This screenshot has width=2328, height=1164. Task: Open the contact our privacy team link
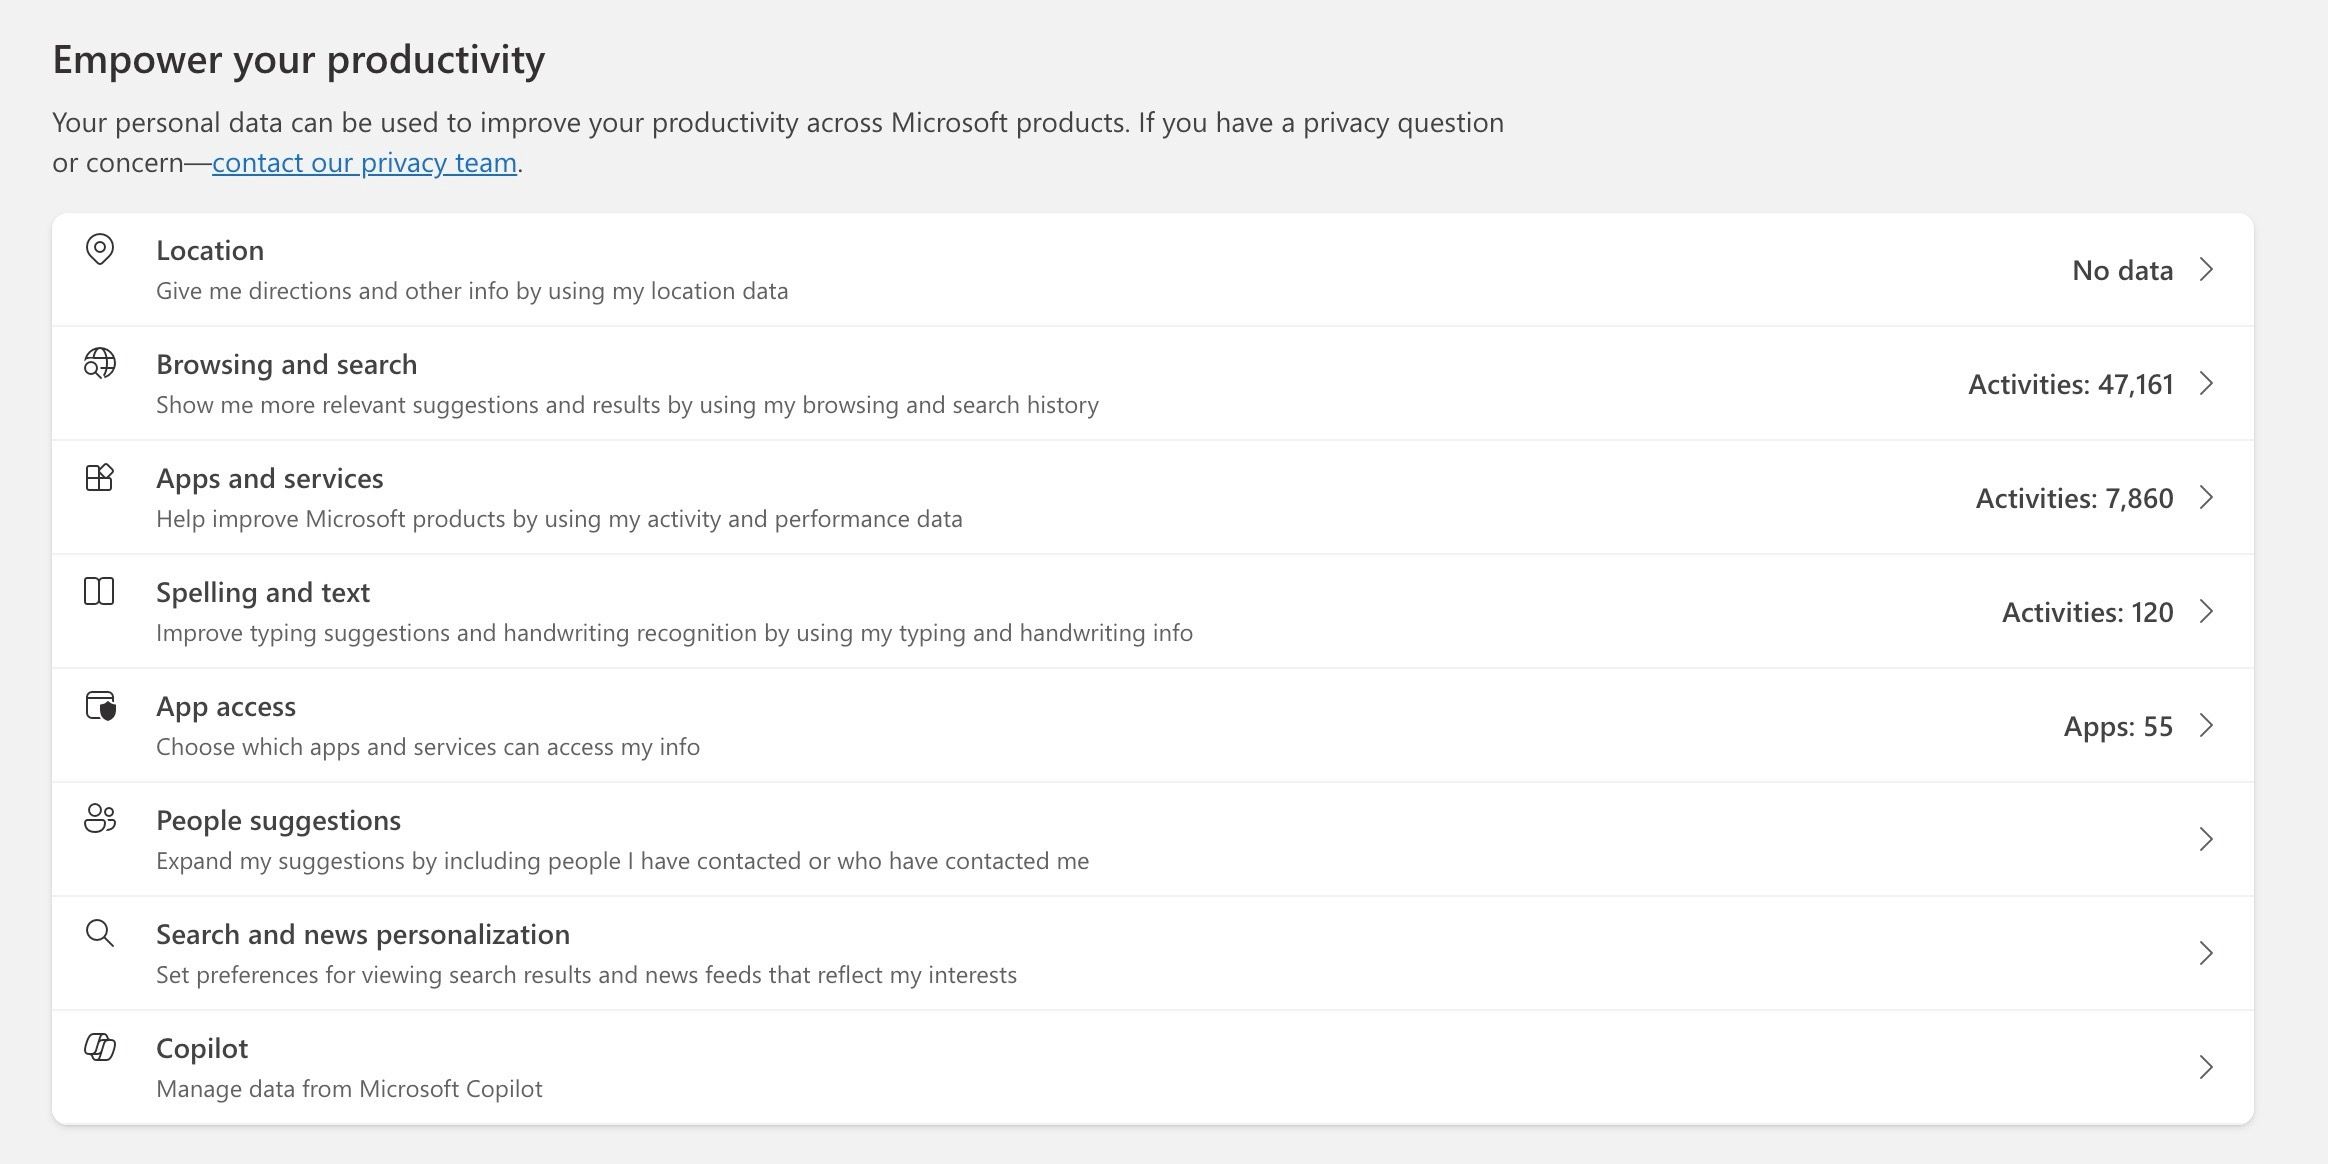click(364, 163)
